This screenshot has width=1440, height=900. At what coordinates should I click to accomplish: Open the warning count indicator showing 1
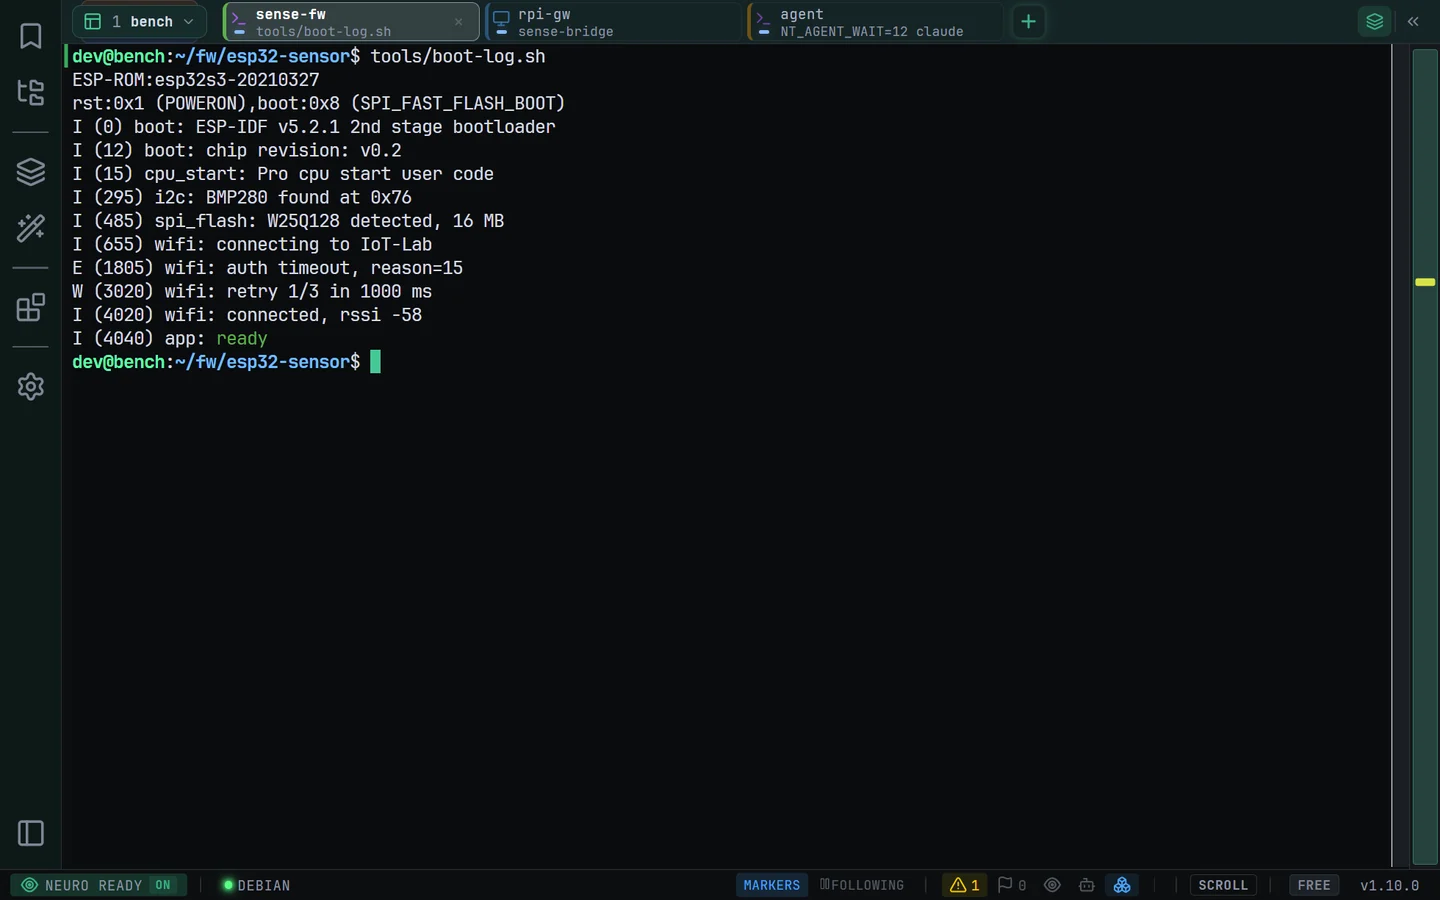[965, 885]
